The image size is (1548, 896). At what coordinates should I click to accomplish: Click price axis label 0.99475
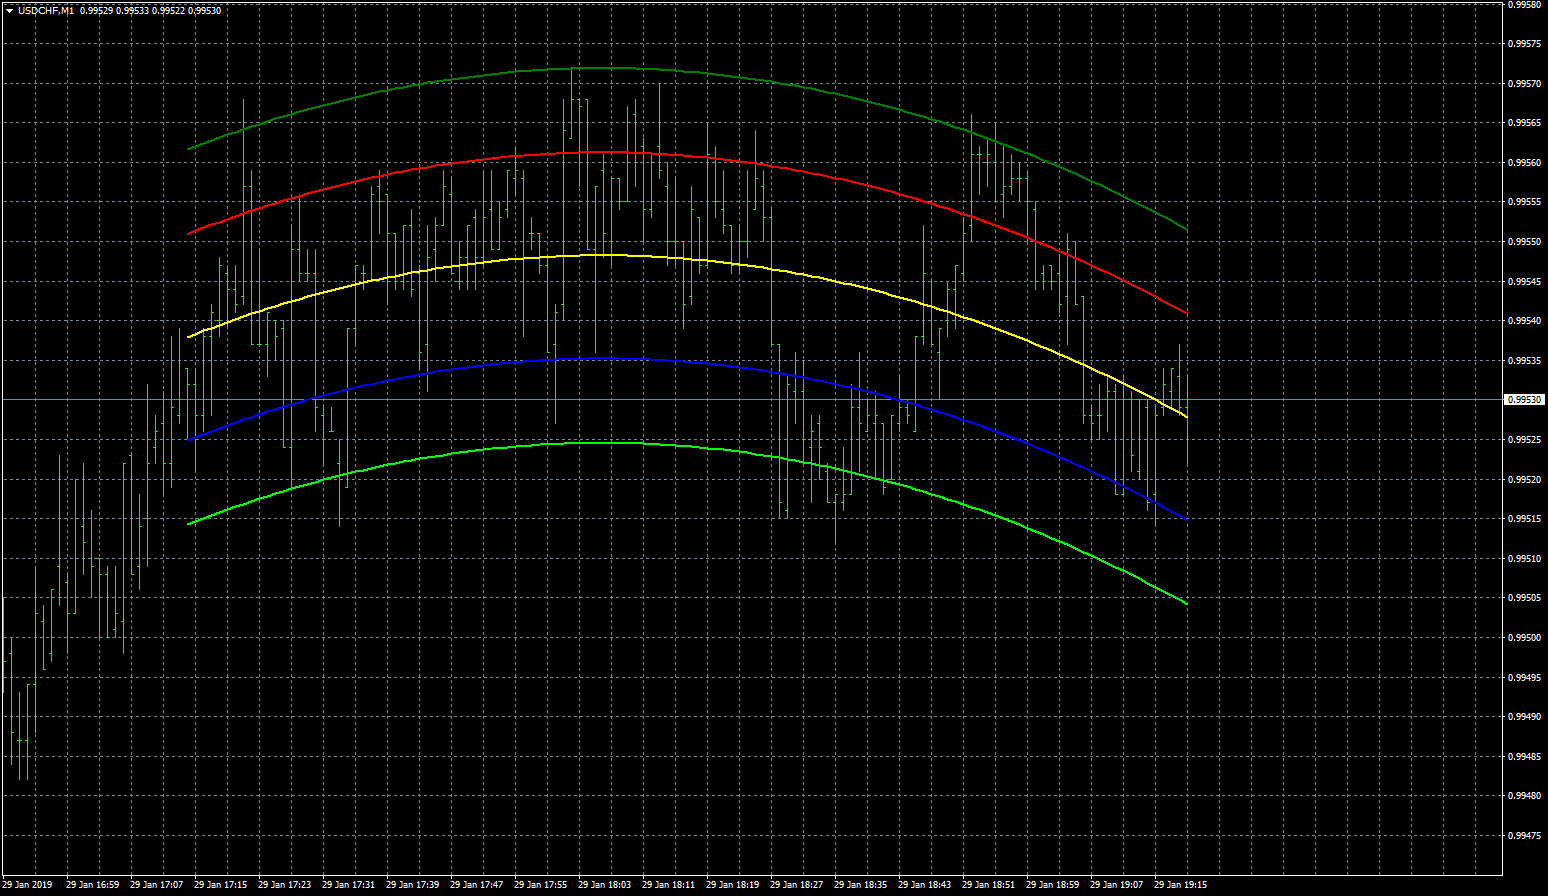1524,836
